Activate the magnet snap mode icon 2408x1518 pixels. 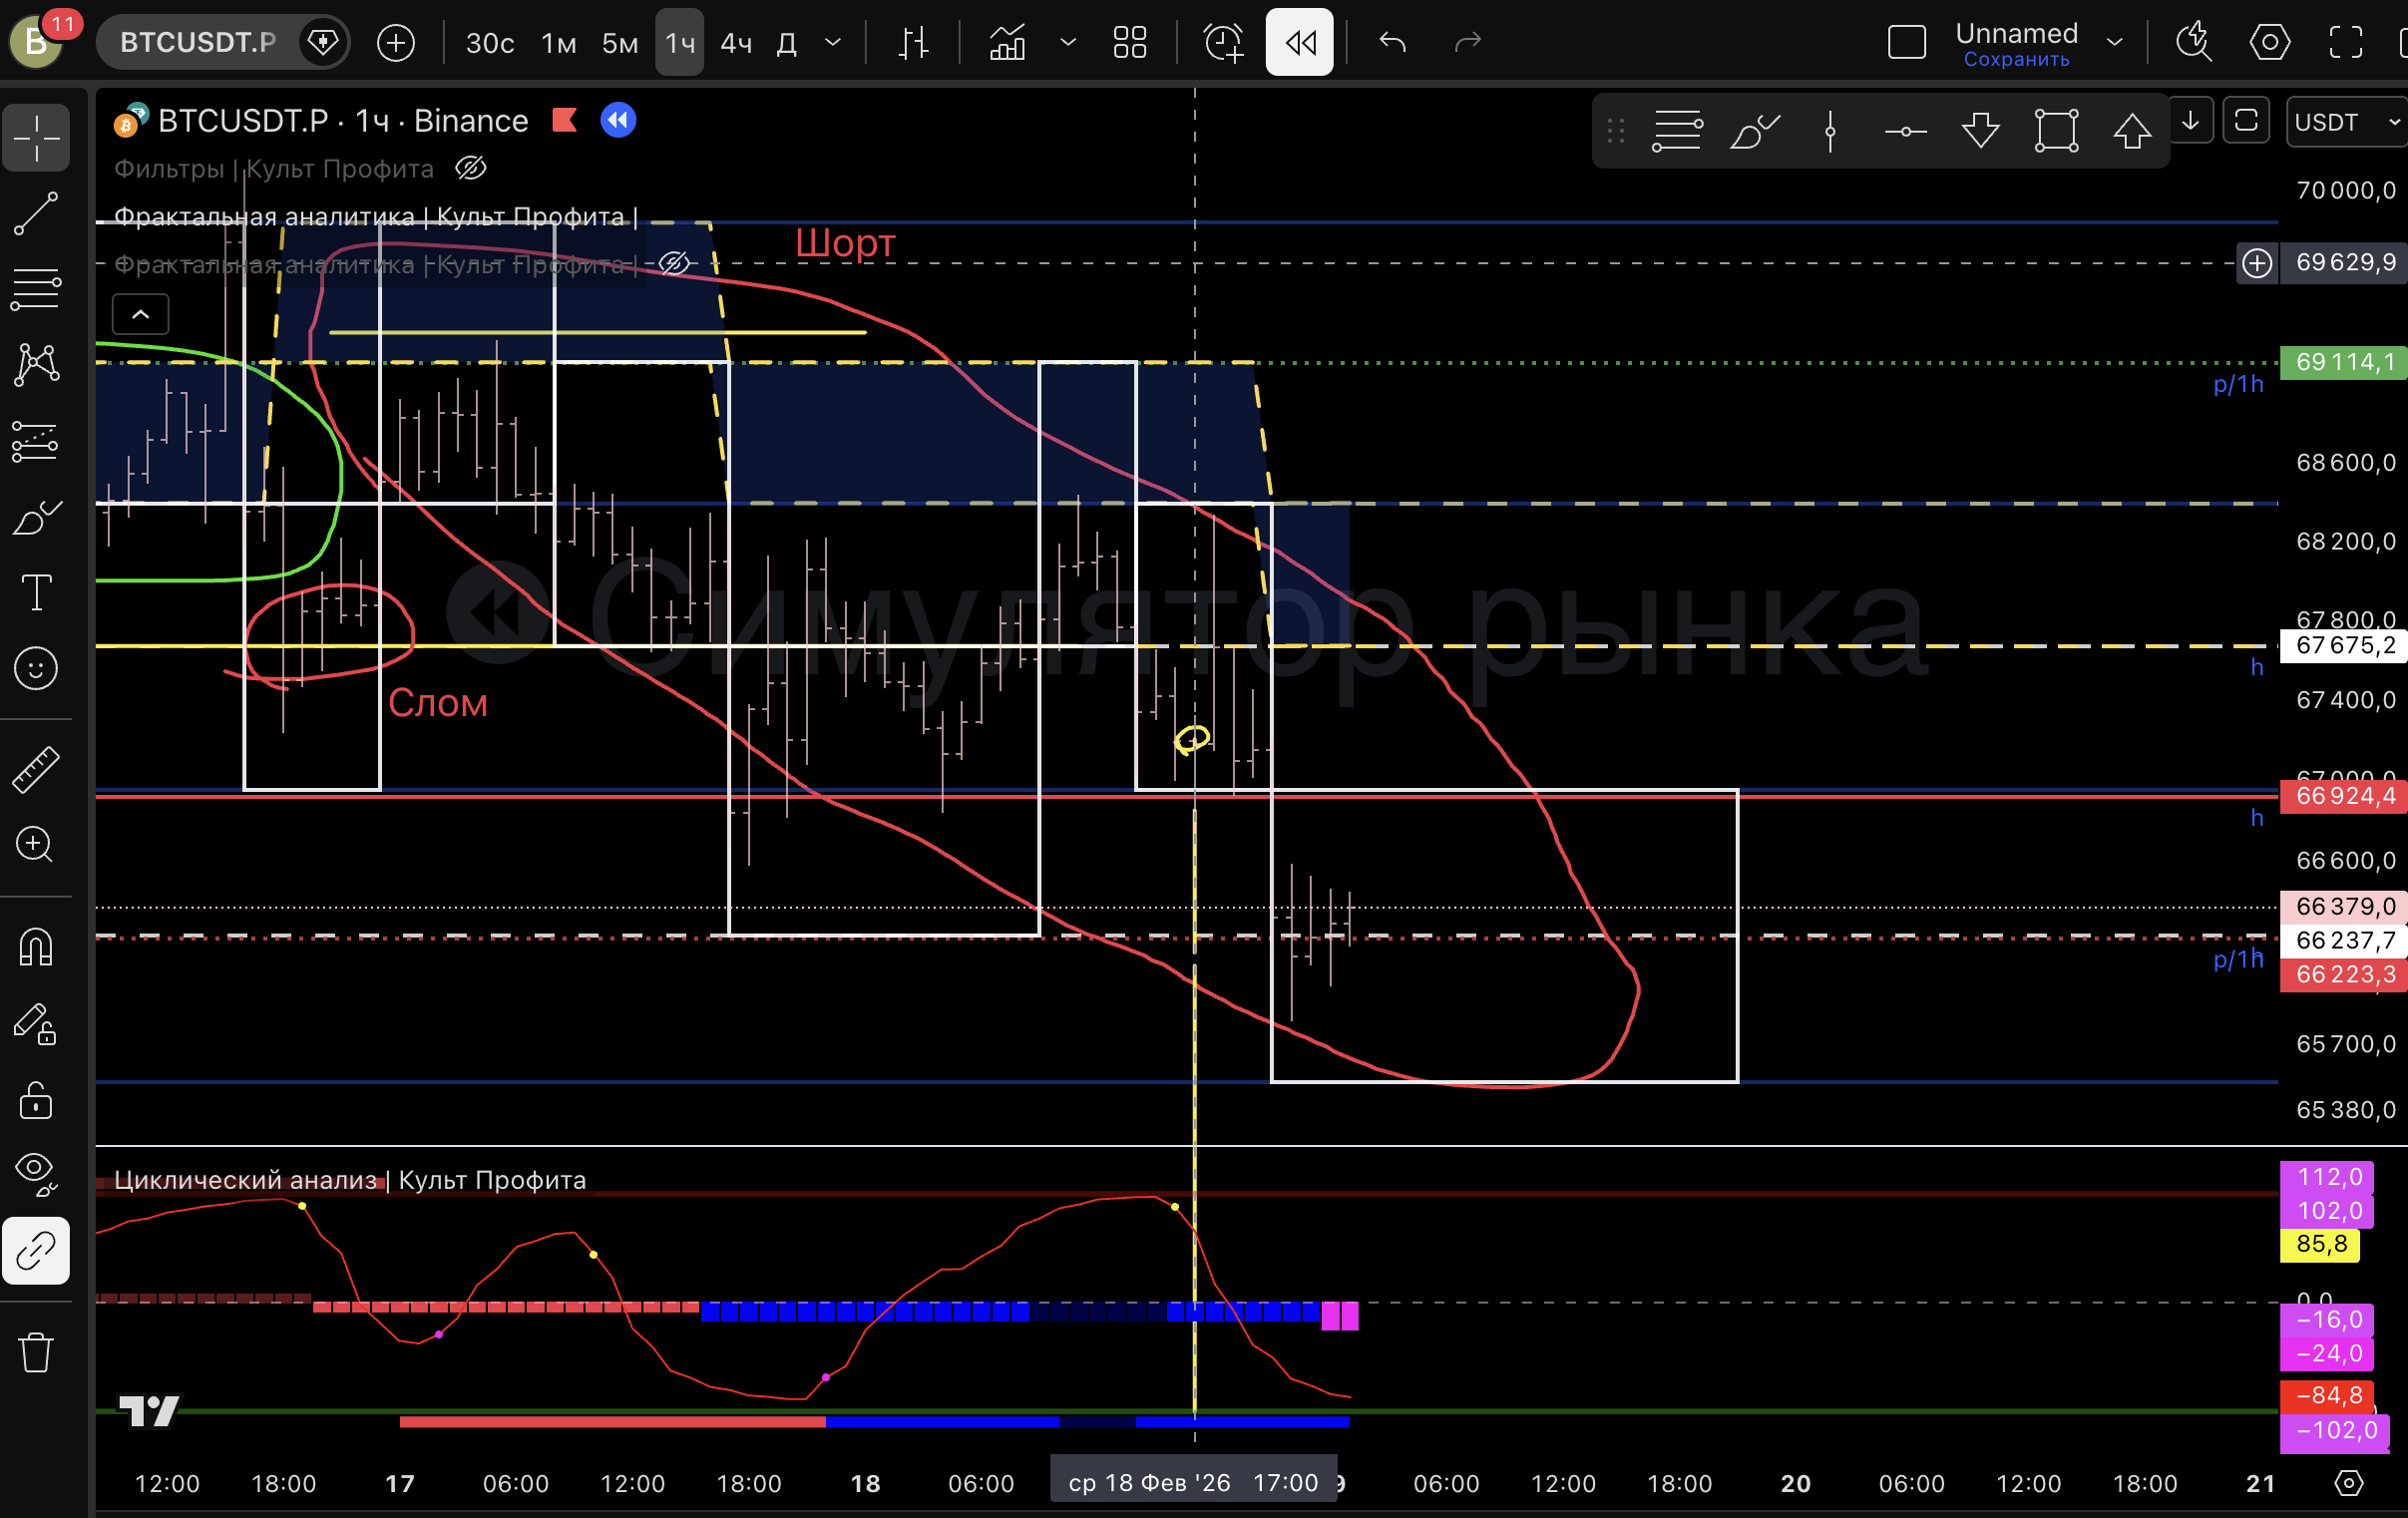(x=36, y=946)
